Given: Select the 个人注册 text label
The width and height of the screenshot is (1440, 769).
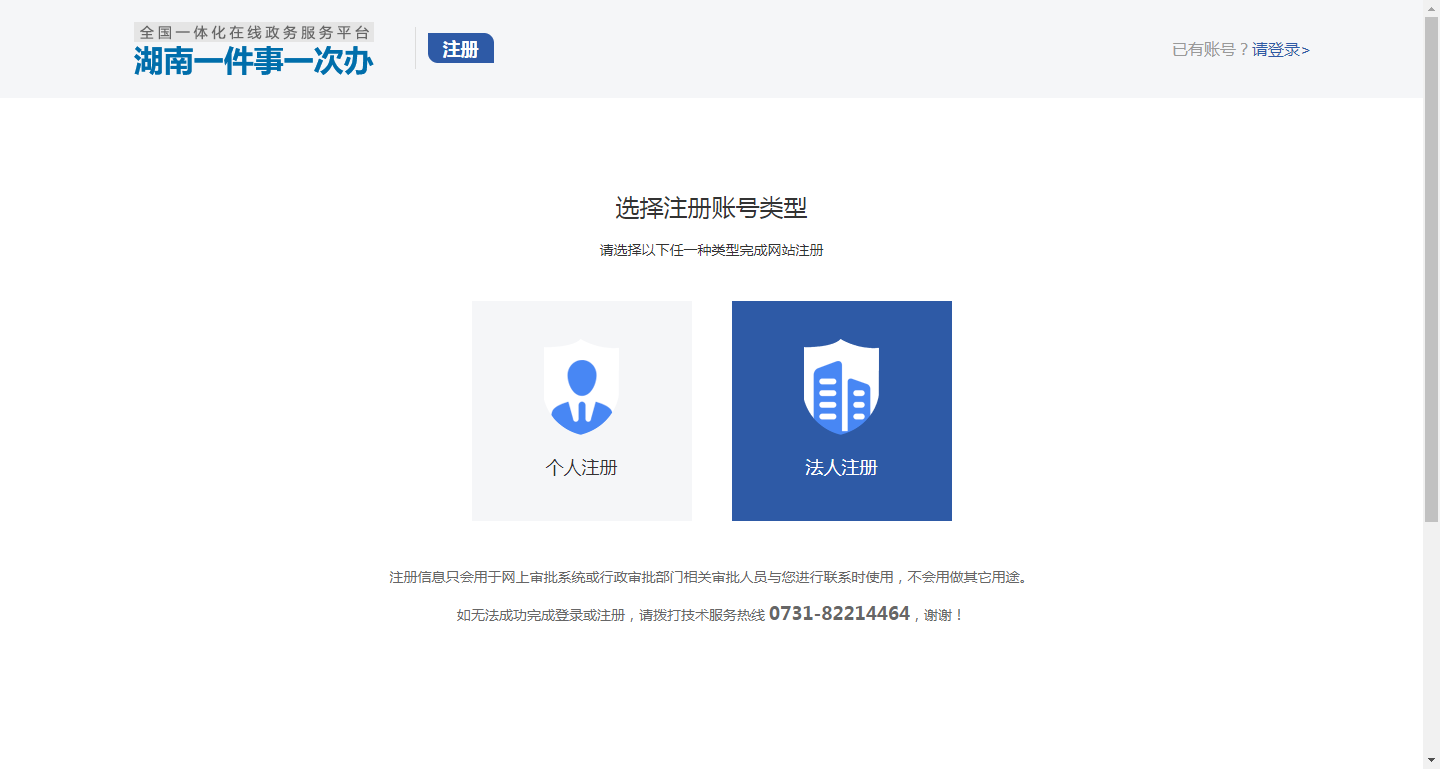Looking at the screenshot, I should click(581, 468).
